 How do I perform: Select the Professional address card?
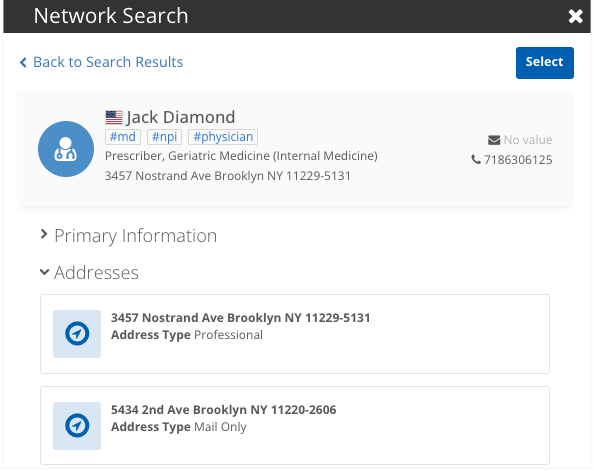point(295,334)
